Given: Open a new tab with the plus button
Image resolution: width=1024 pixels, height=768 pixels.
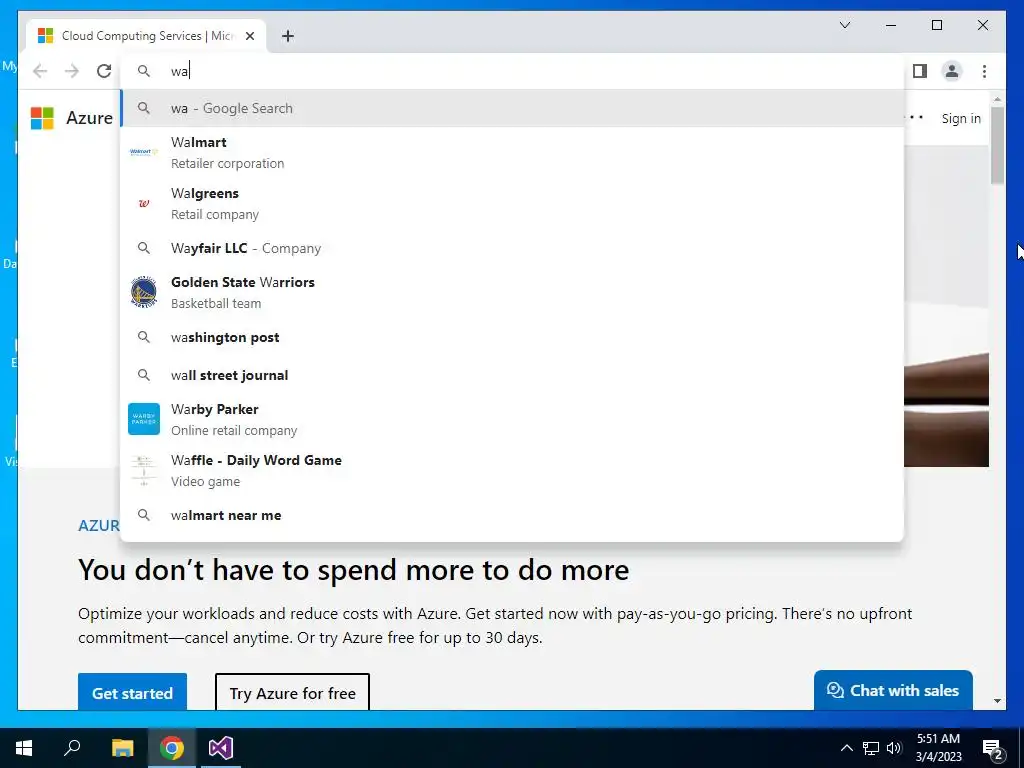Looking at the screenshot, I should (x=288, y=36).
